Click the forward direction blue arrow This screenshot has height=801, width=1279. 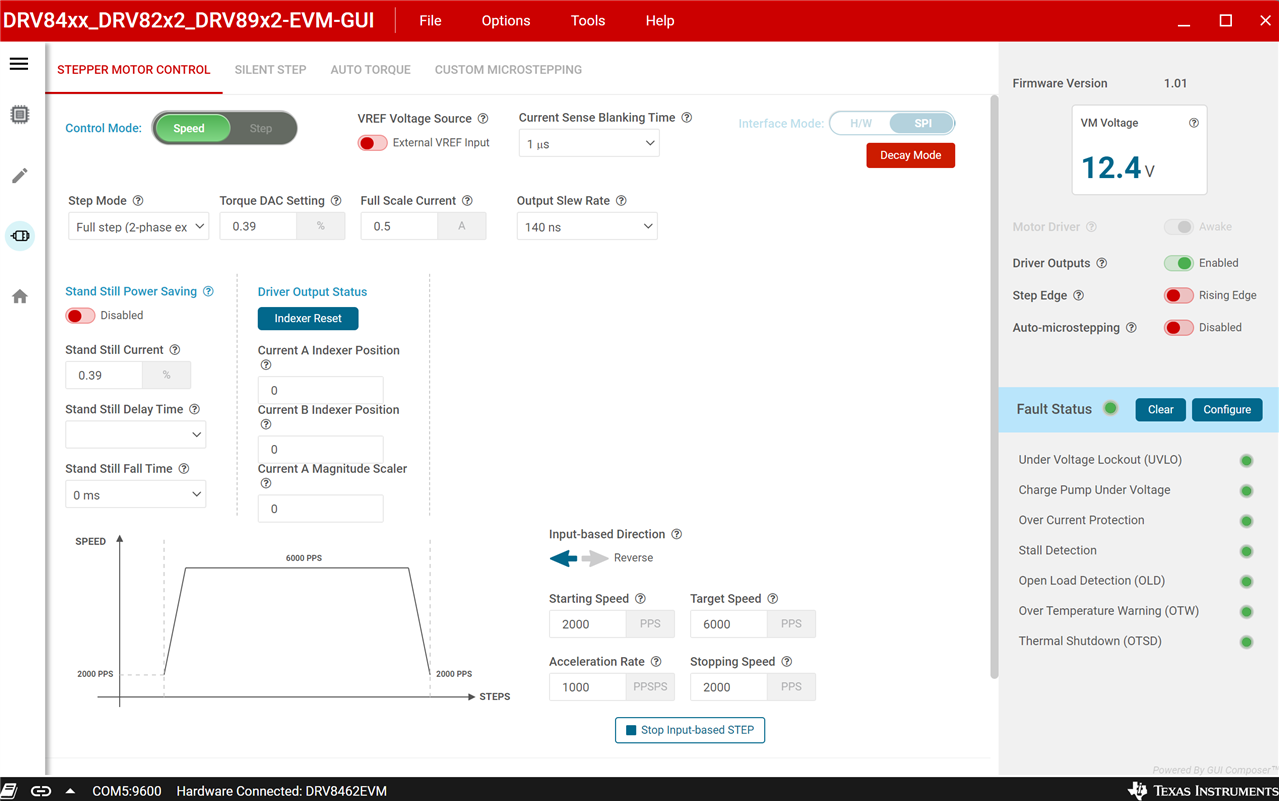point(563,558)
